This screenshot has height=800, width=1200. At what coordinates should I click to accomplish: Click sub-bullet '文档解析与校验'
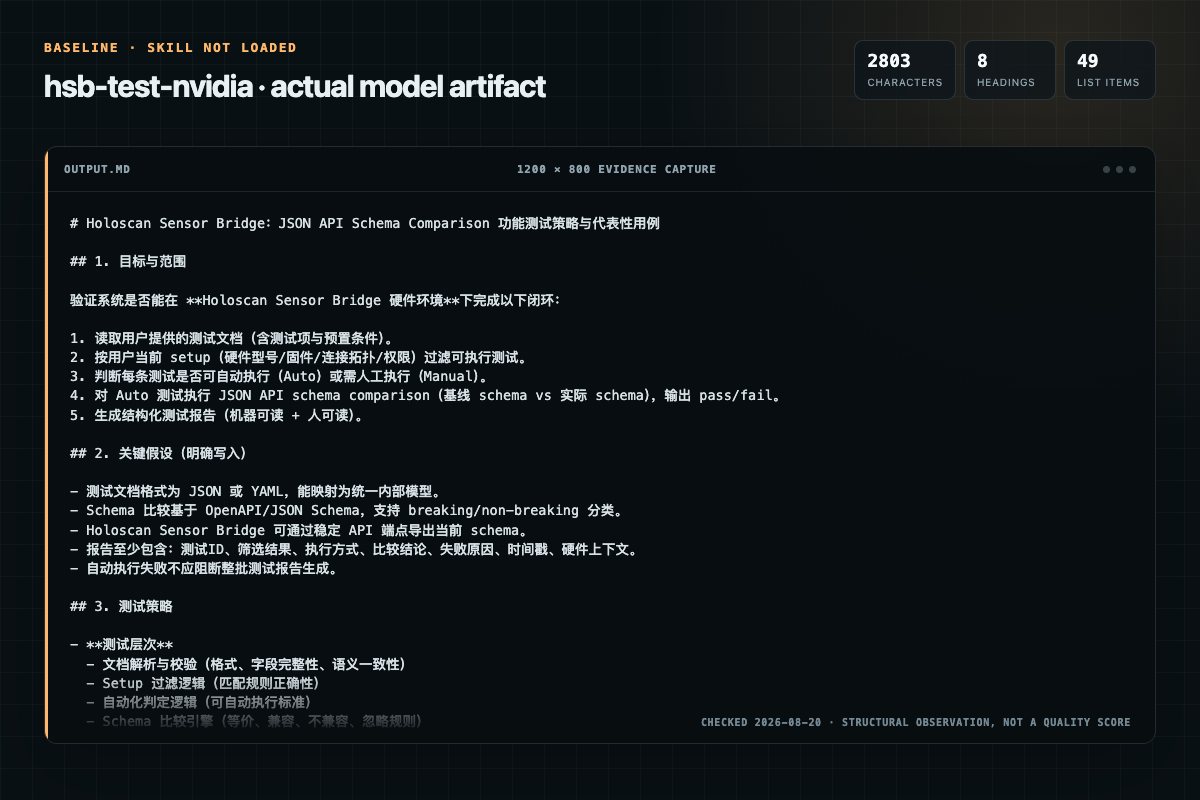[245, 663]
